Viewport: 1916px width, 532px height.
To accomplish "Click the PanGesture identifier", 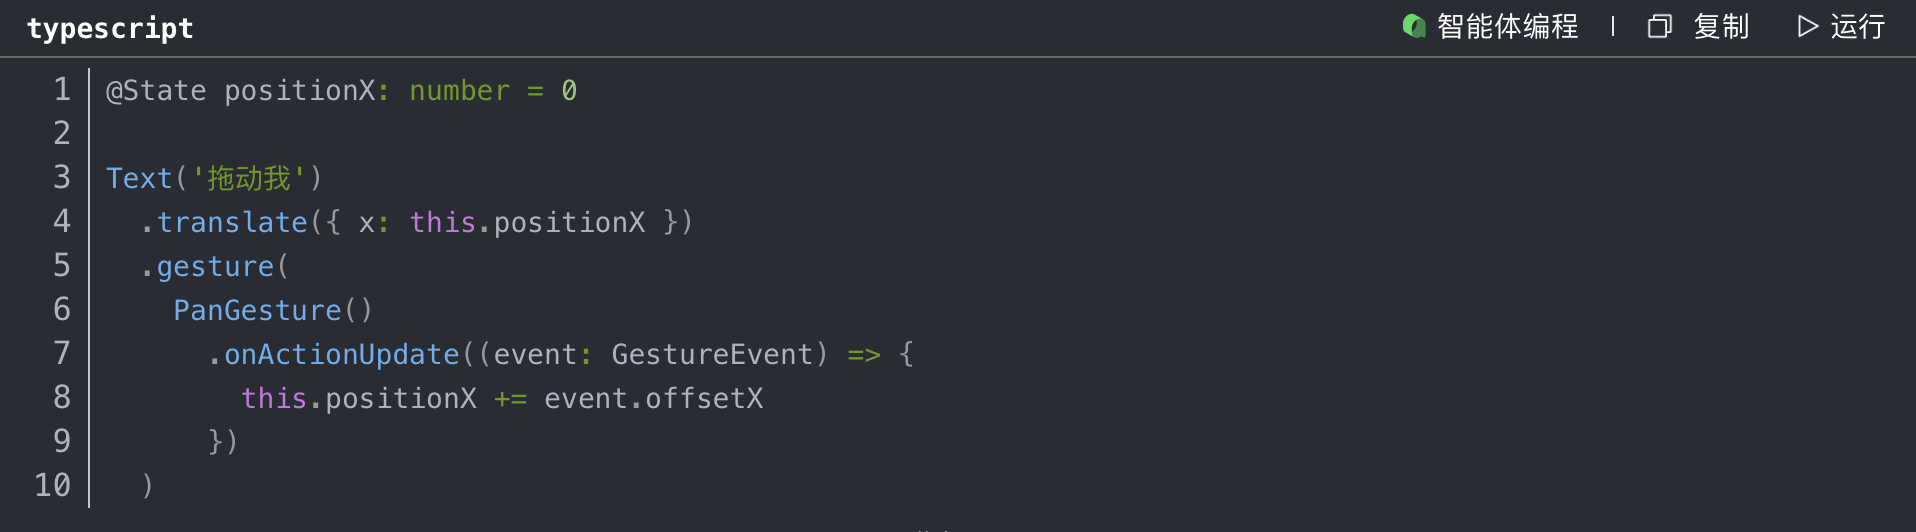I will tap(257, 311).
